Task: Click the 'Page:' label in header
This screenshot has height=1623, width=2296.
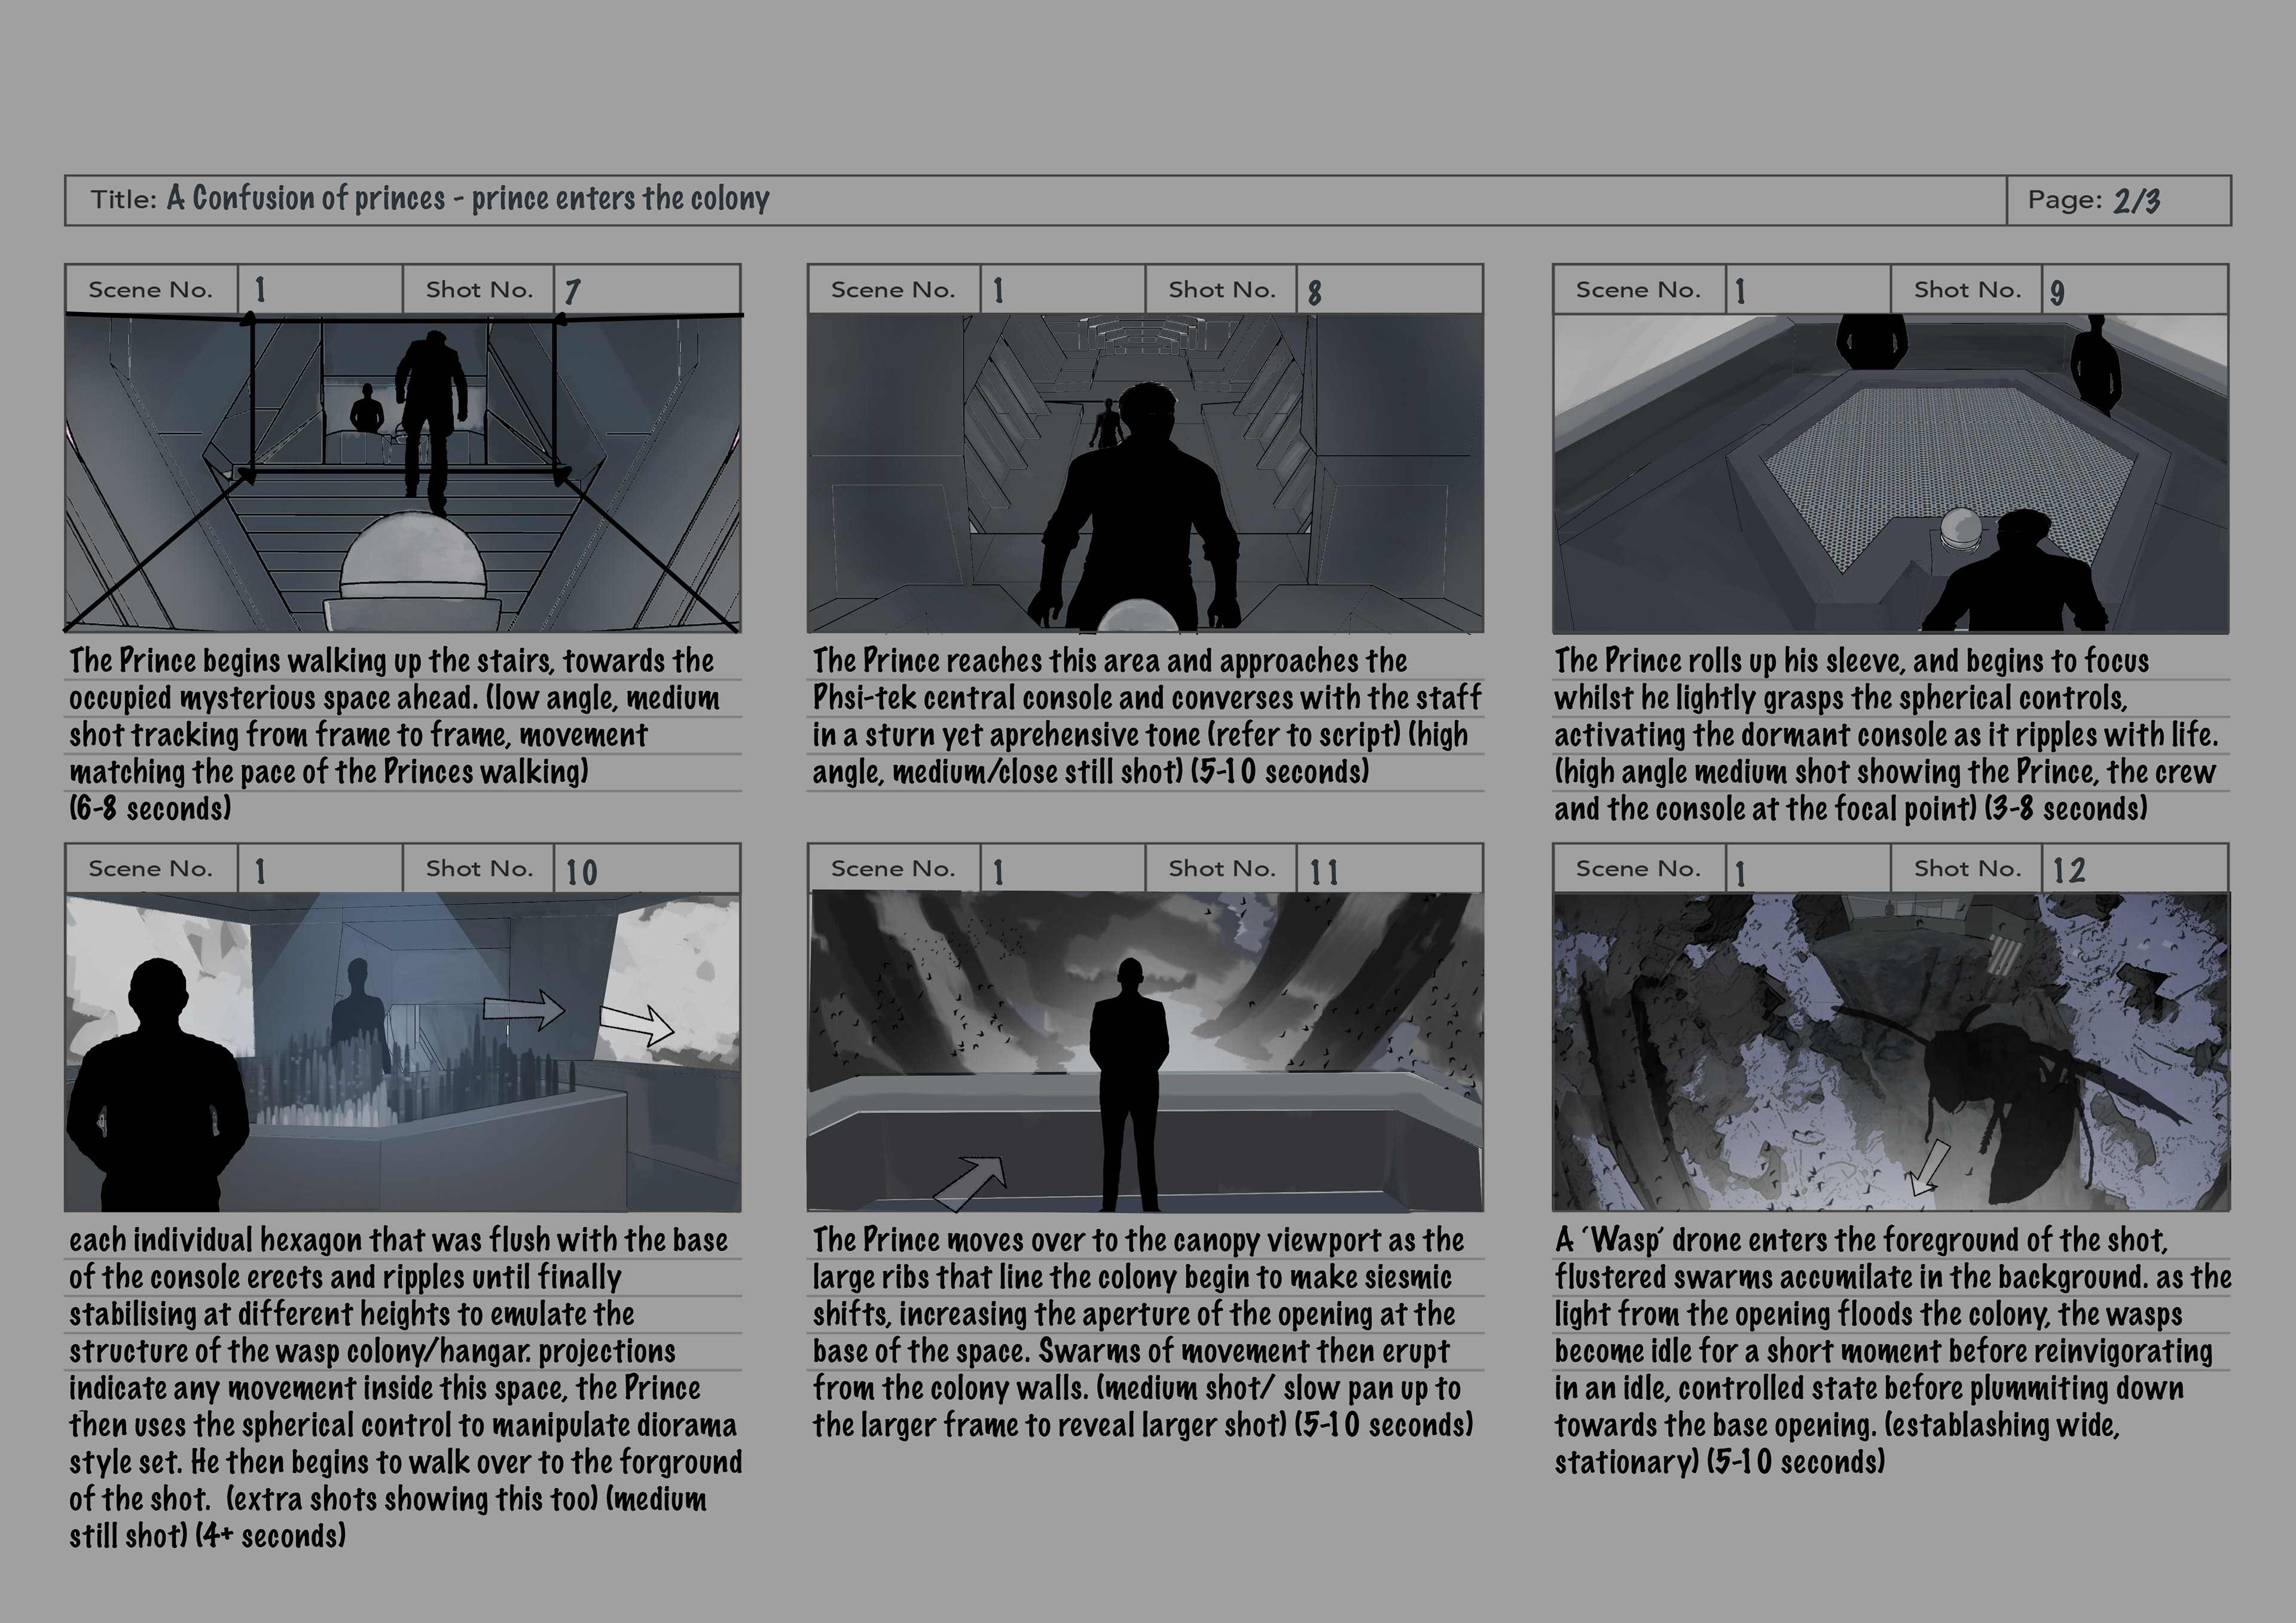Action: click(x=2065, y=200)
